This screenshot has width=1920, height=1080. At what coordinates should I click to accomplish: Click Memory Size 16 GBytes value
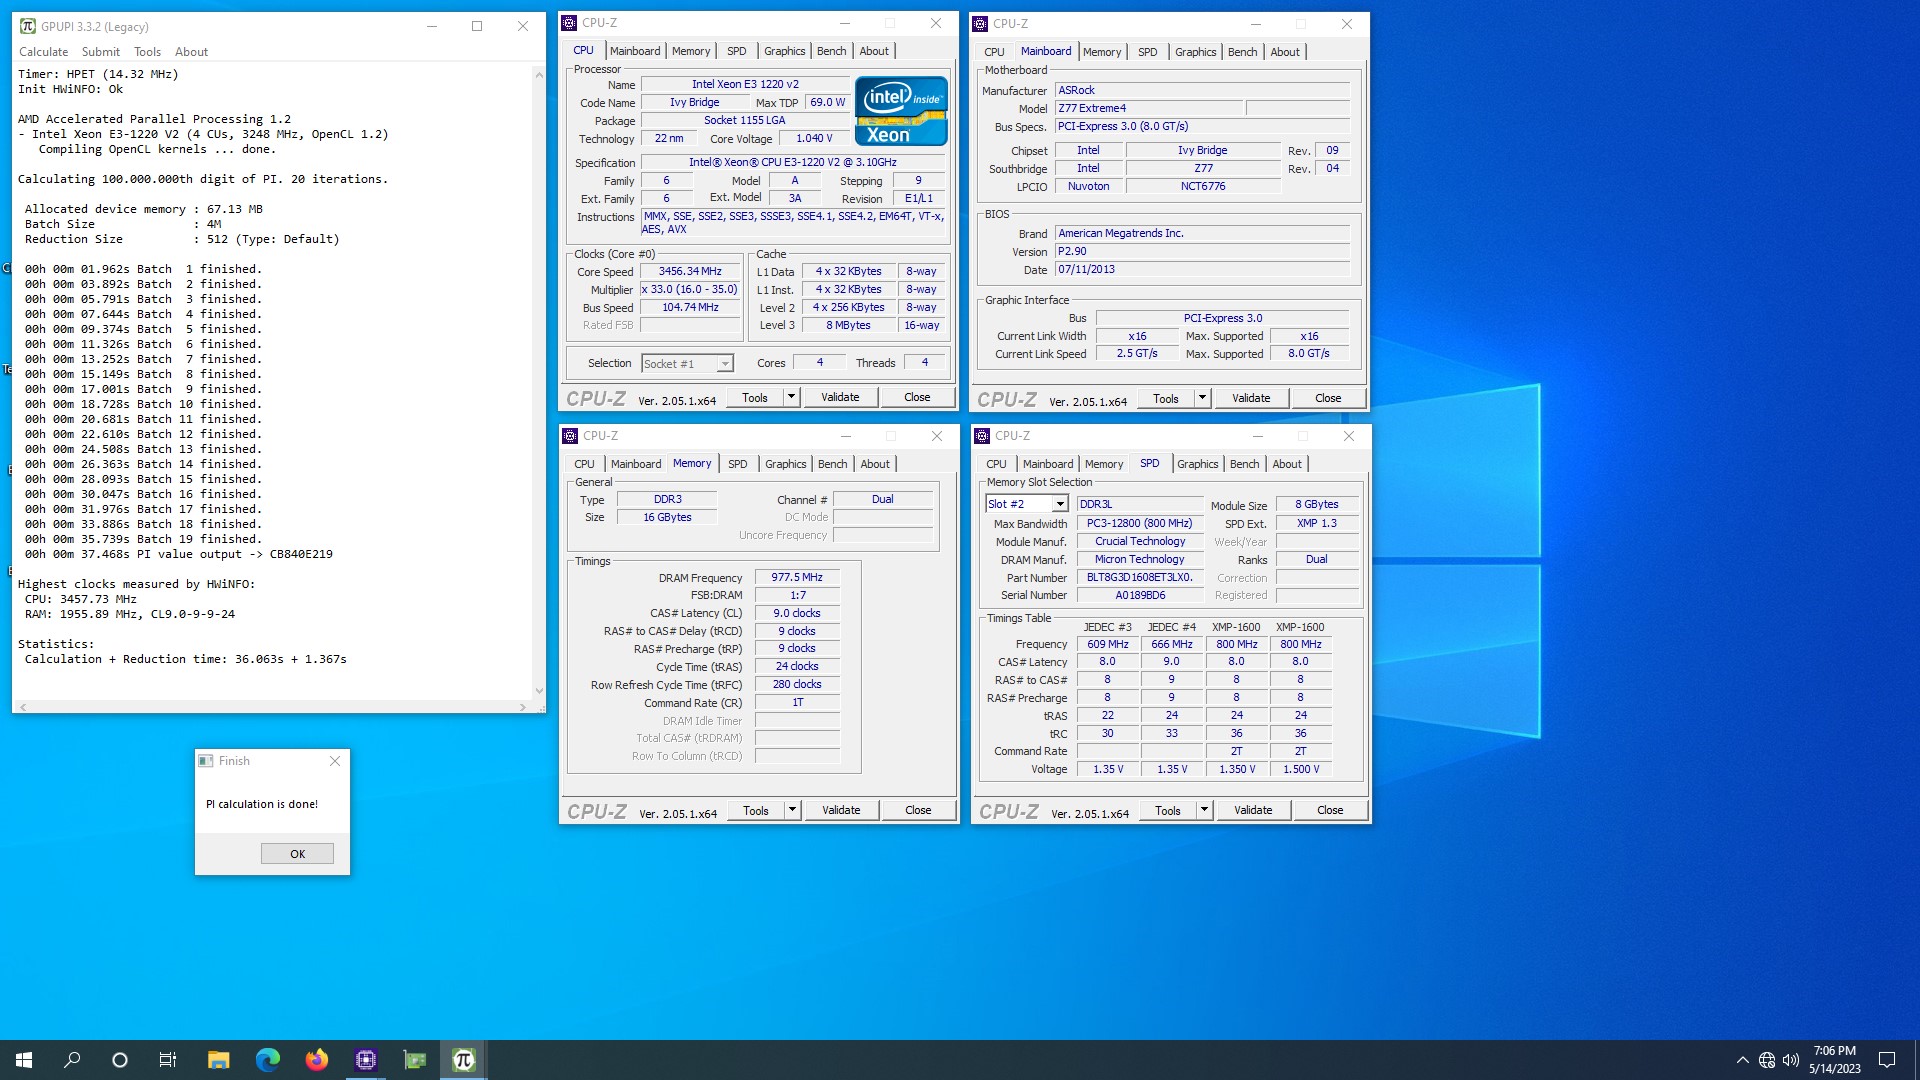667,517
